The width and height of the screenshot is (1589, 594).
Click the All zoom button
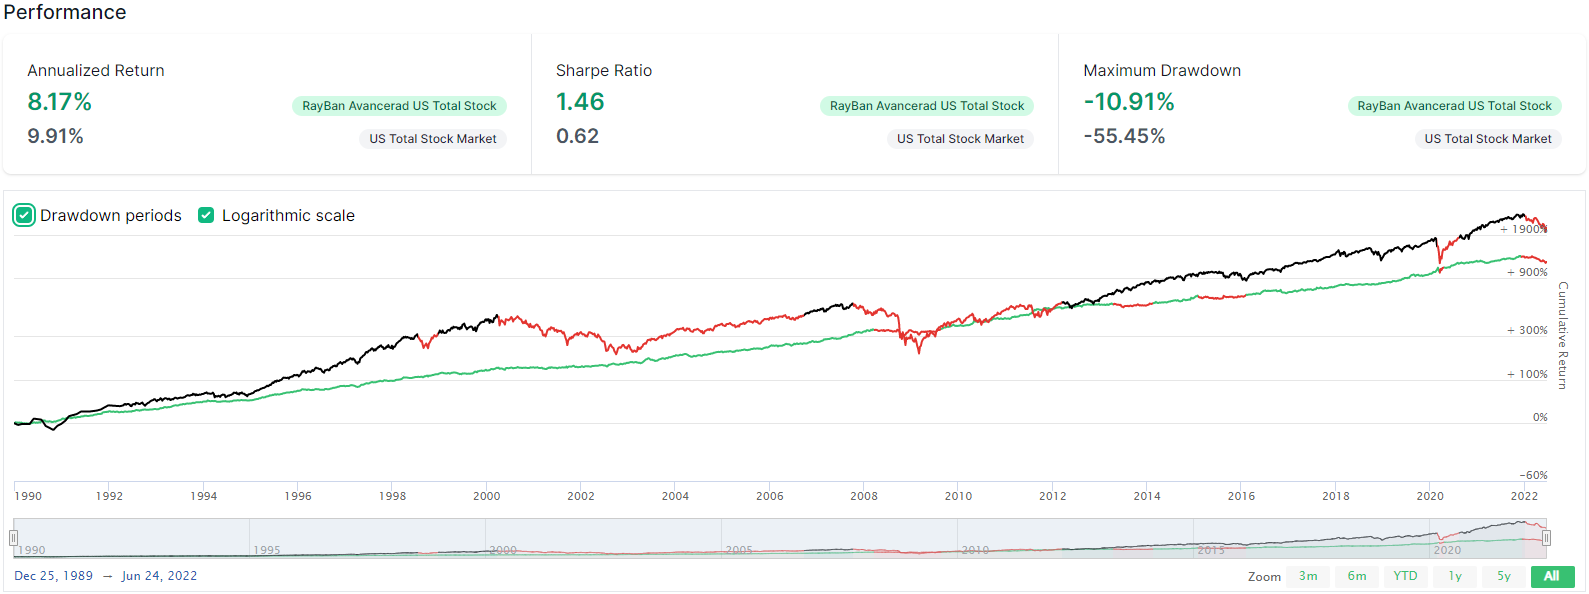click(x=1552, y=576)
